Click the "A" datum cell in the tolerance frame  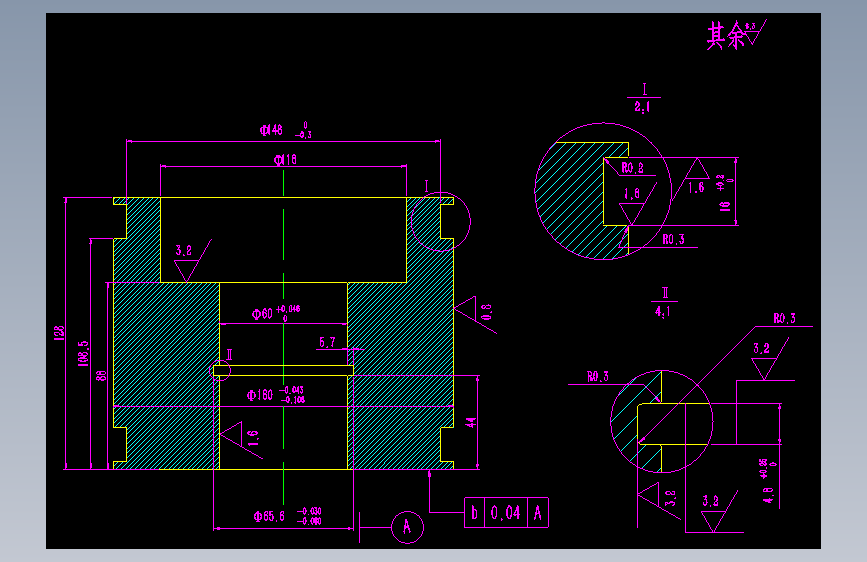(537, 513)
